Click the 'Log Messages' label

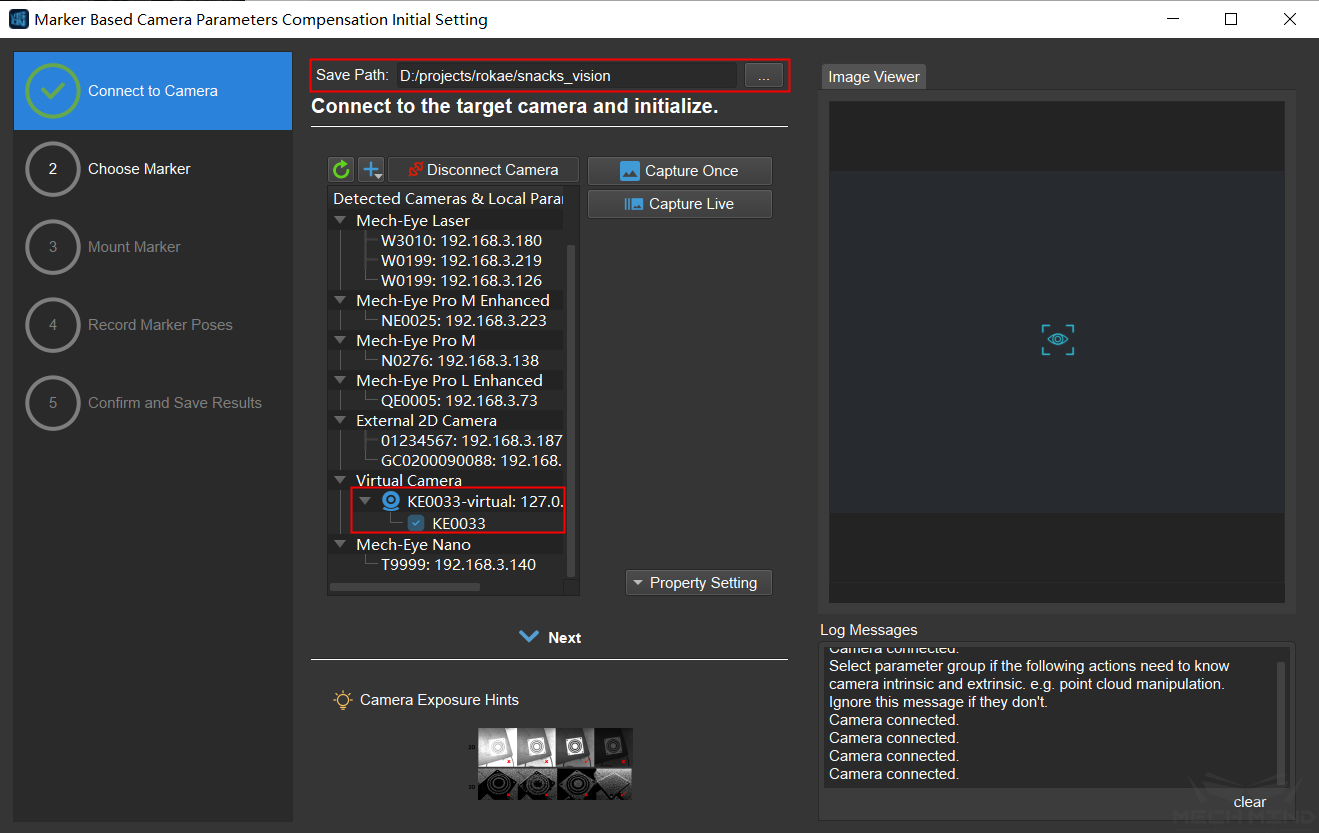pyautogui.click(x=868, y=630)
